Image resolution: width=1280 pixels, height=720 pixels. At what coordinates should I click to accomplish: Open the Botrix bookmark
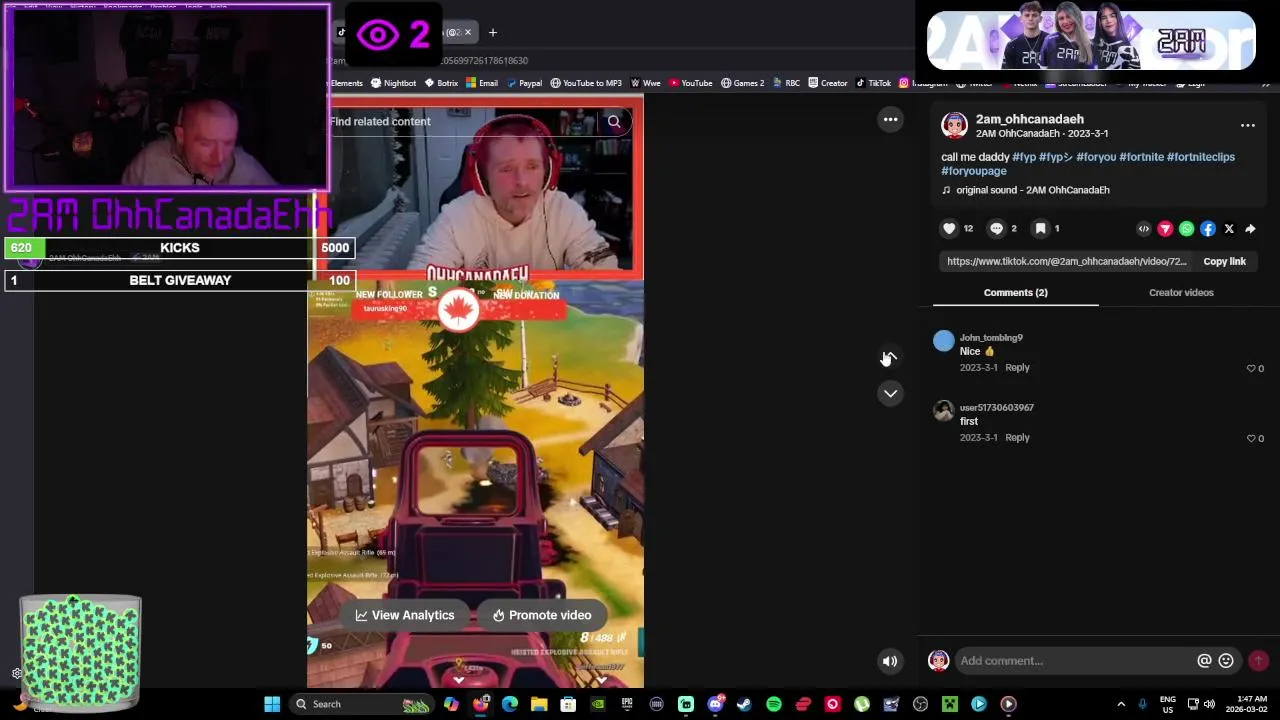point(440,83)
